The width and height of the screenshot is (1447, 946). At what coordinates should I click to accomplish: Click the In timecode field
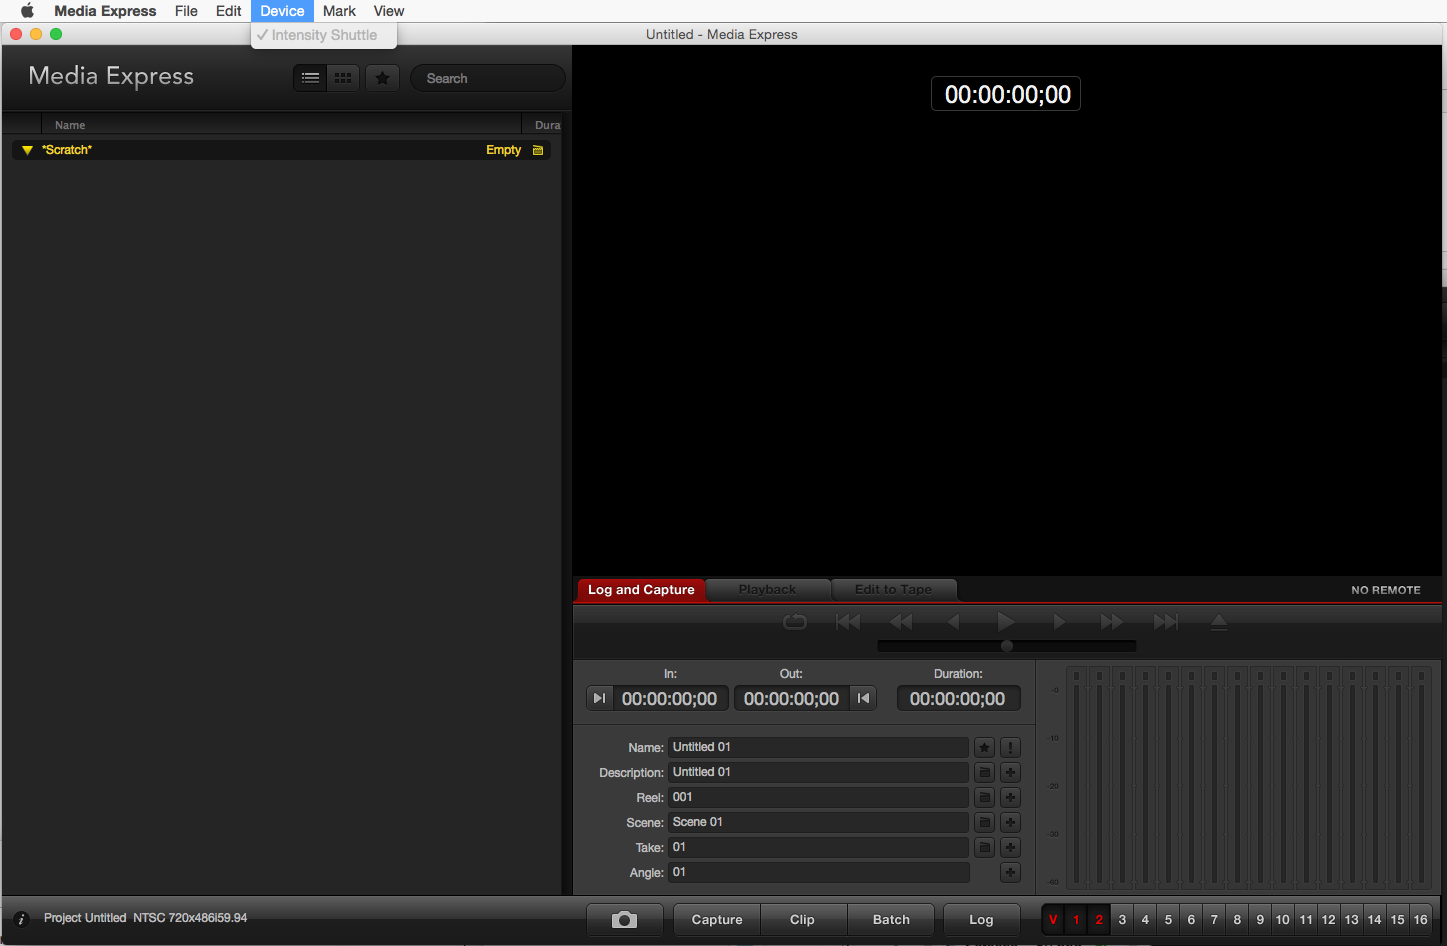(x=669, y=699)
